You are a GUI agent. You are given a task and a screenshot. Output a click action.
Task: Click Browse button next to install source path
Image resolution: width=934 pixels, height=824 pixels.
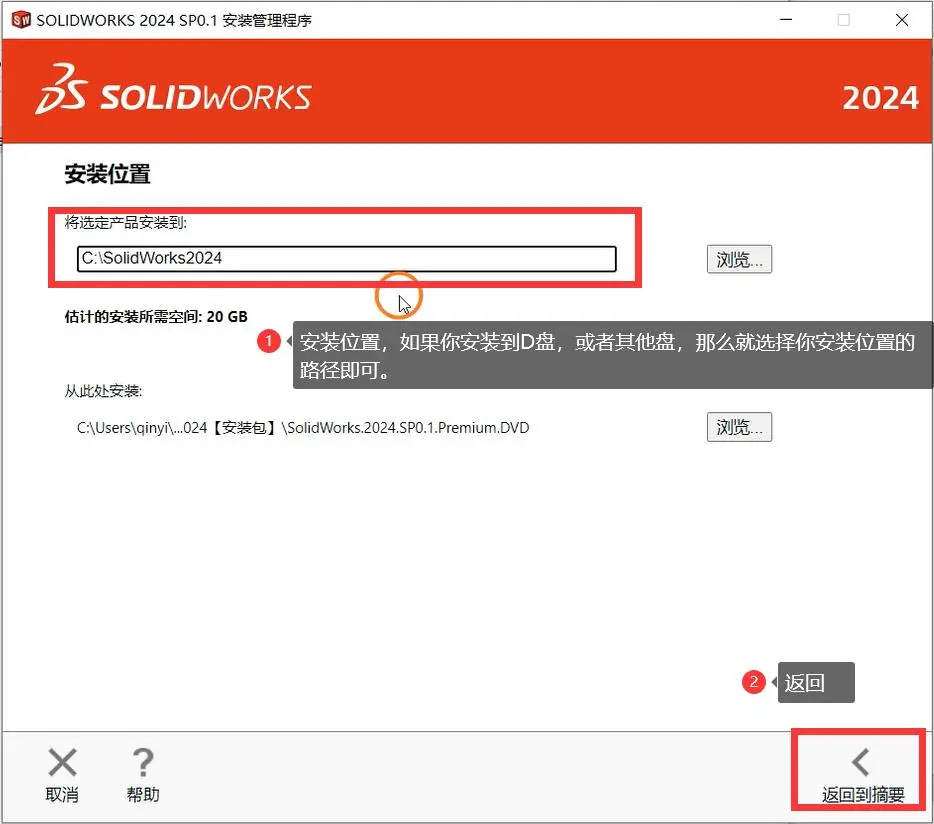click(739, 427)
